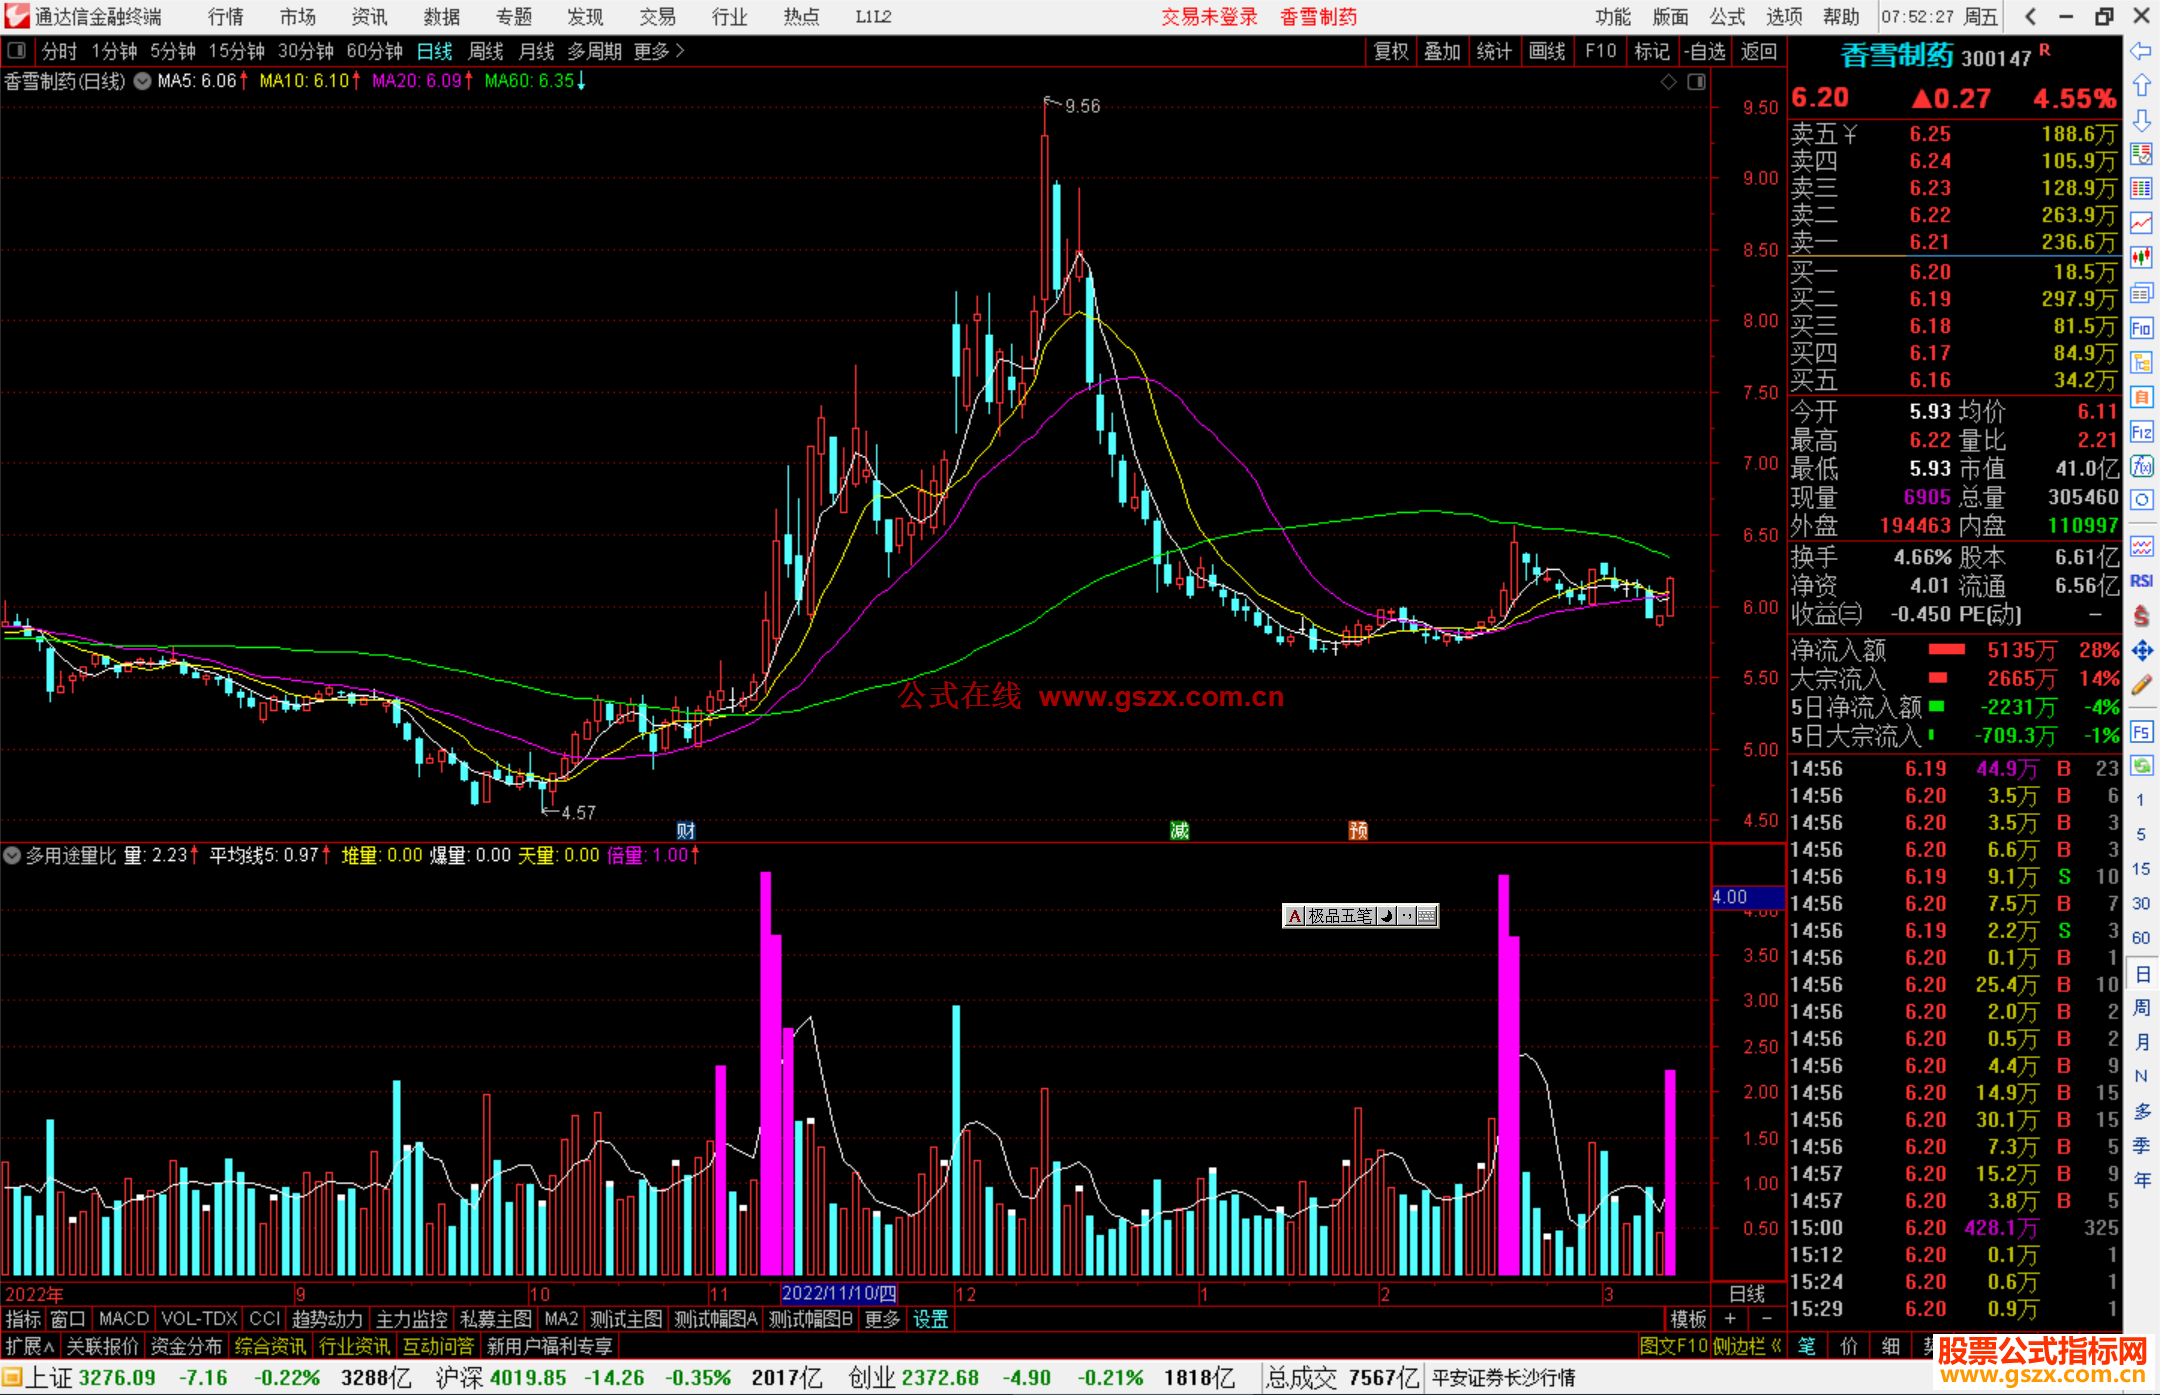
Task: Click the 预 event marker on the chart
Action: 1358,830
